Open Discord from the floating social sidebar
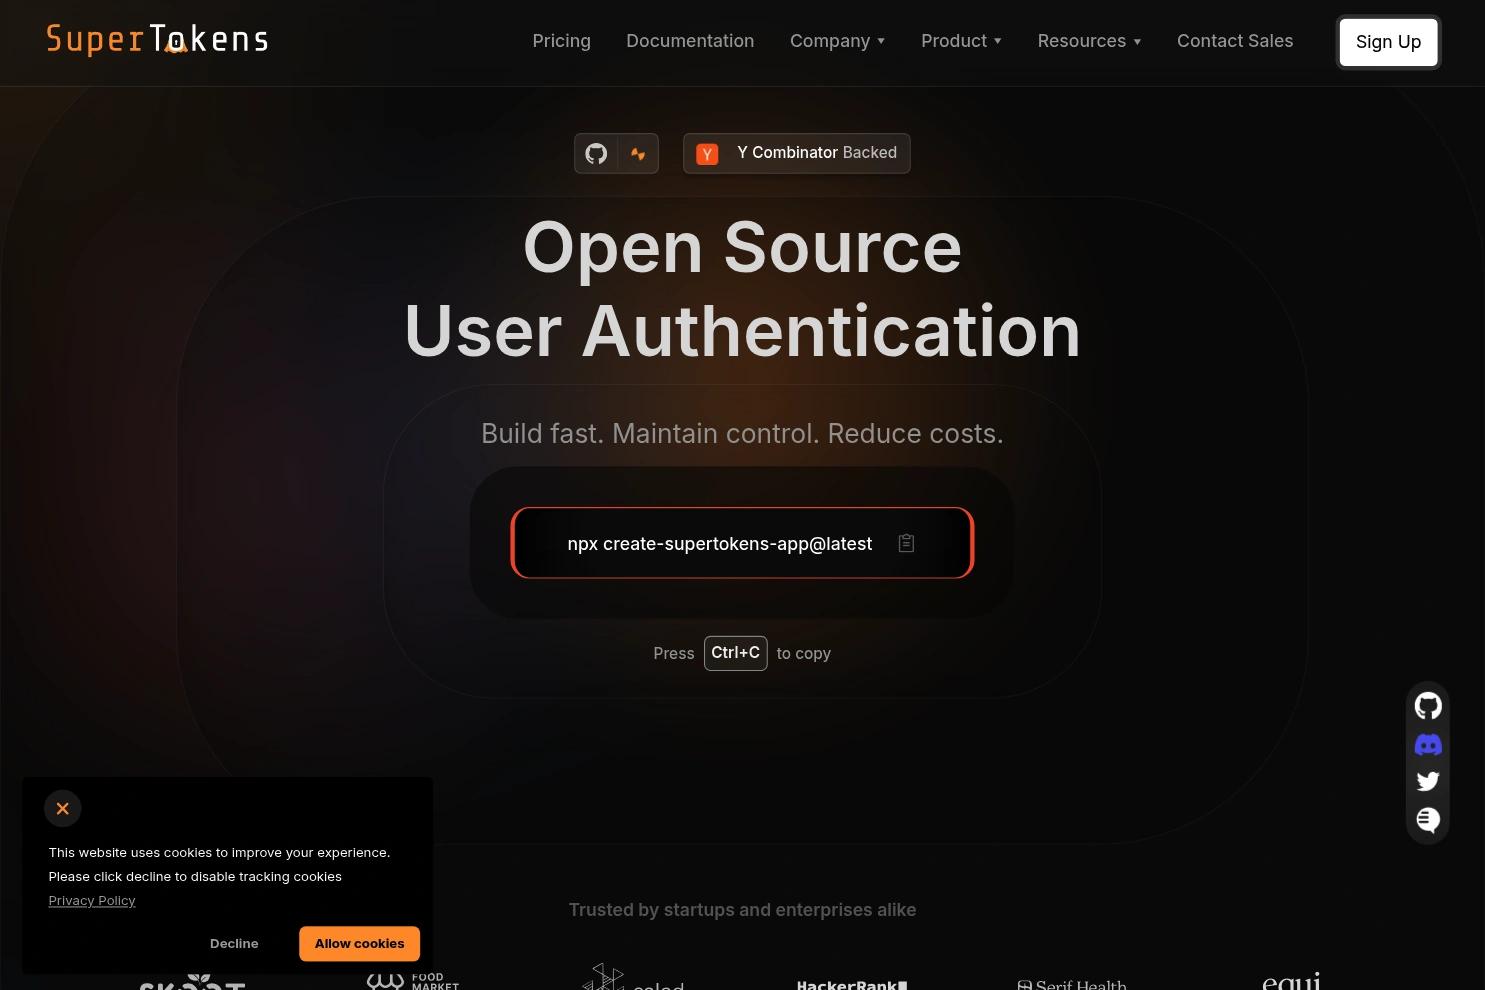The height and width of the screenshot is (990, 1485). click(x=1428, y=745)
